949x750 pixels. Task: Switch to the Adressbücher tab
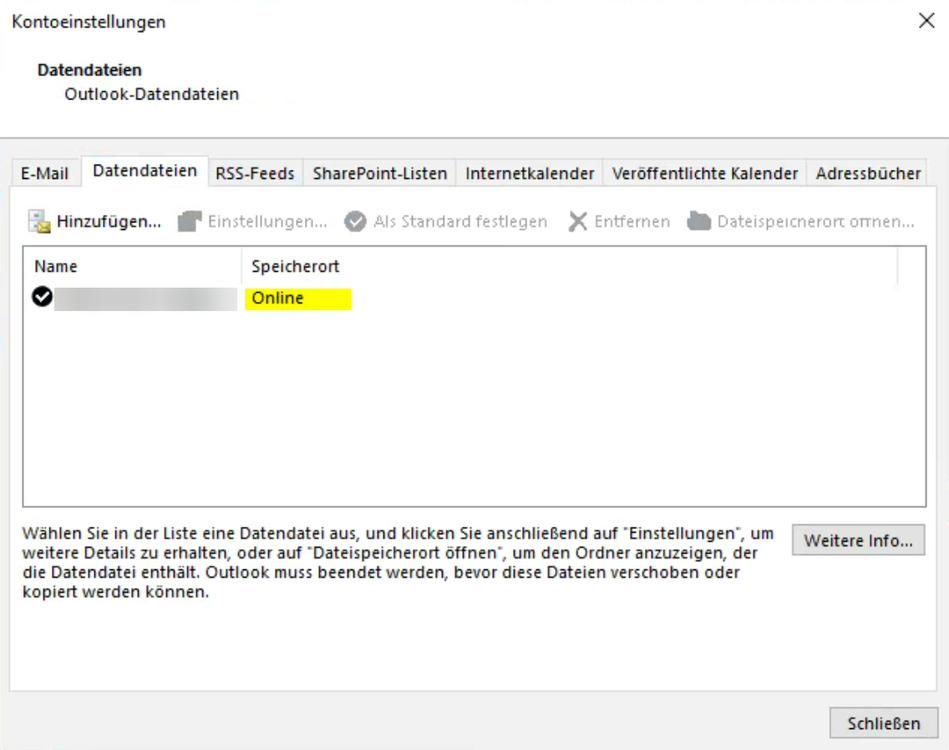click(867, 173)
